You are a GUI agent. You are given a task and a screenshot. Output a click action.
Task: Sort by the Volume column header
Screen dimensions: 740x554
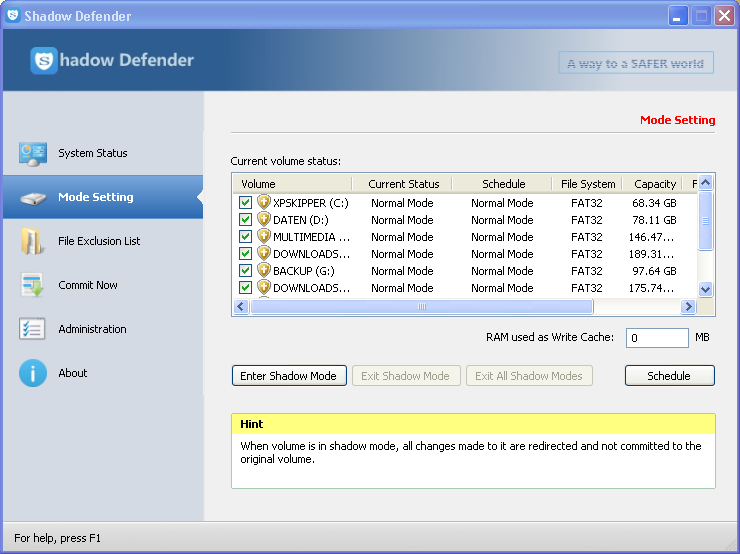292,184
